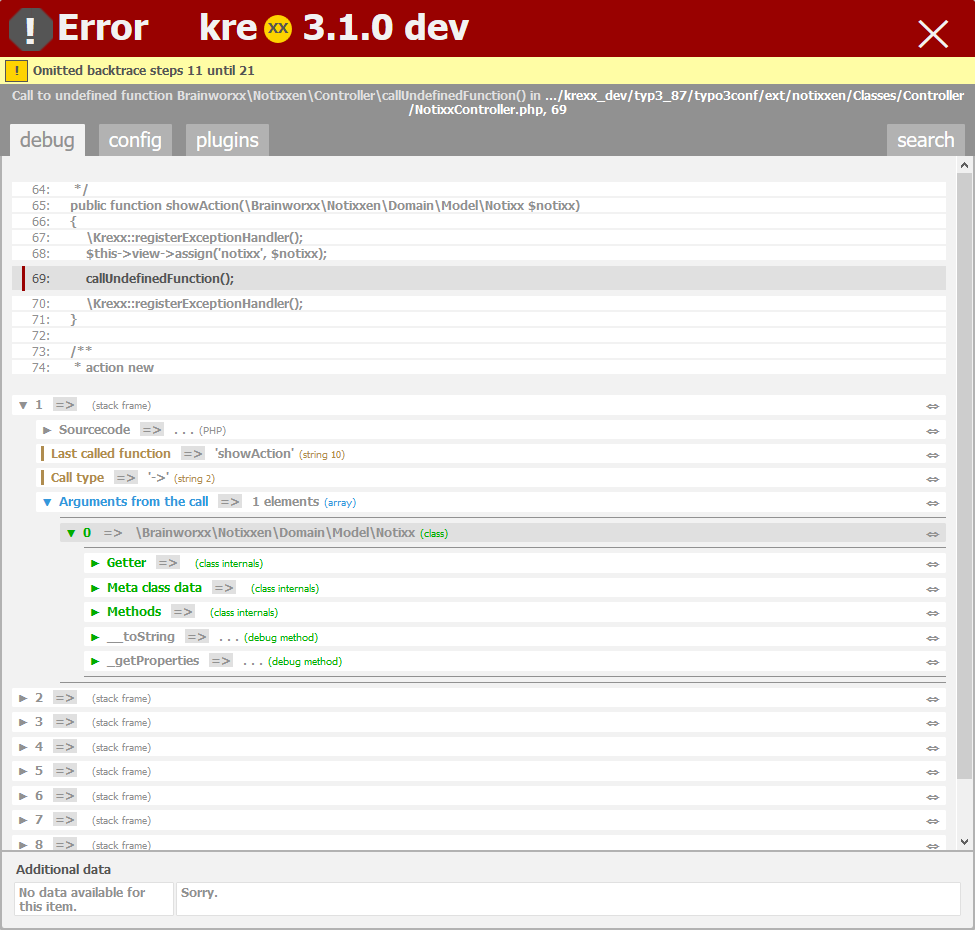Viewport: 975px width, 930px height.
Task: Open the search tab
Action: (925, 140)
